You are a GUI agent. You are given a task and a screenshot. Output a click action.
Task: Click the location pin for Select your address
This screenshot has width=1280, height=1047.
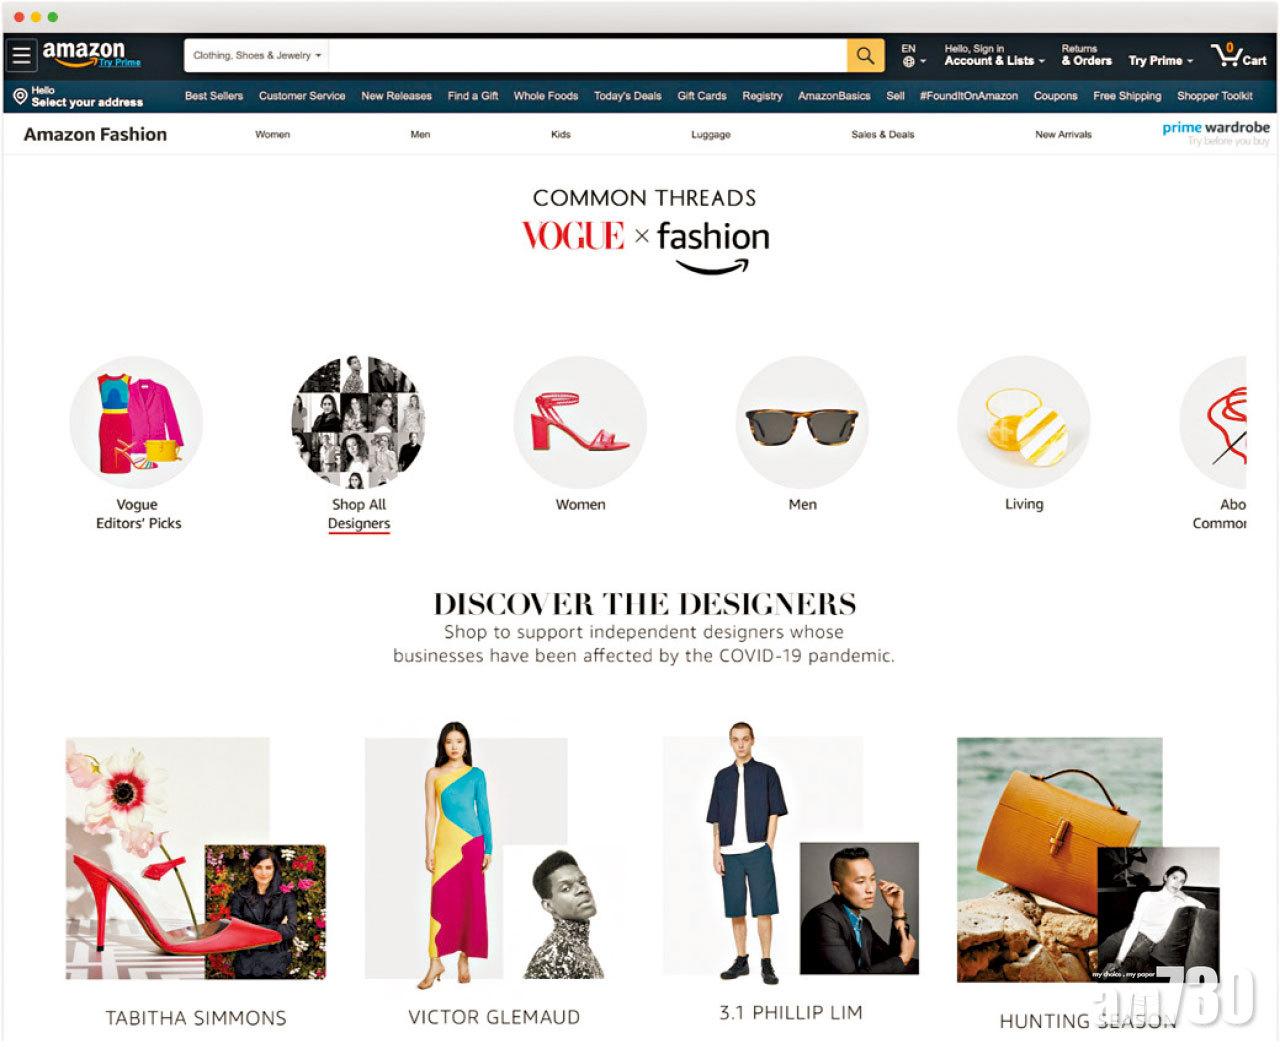pos(20,97)
